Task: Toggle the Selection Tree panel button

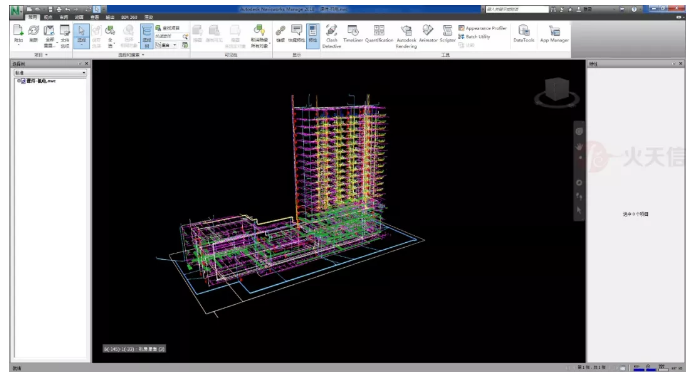Action: click(147, 35)
